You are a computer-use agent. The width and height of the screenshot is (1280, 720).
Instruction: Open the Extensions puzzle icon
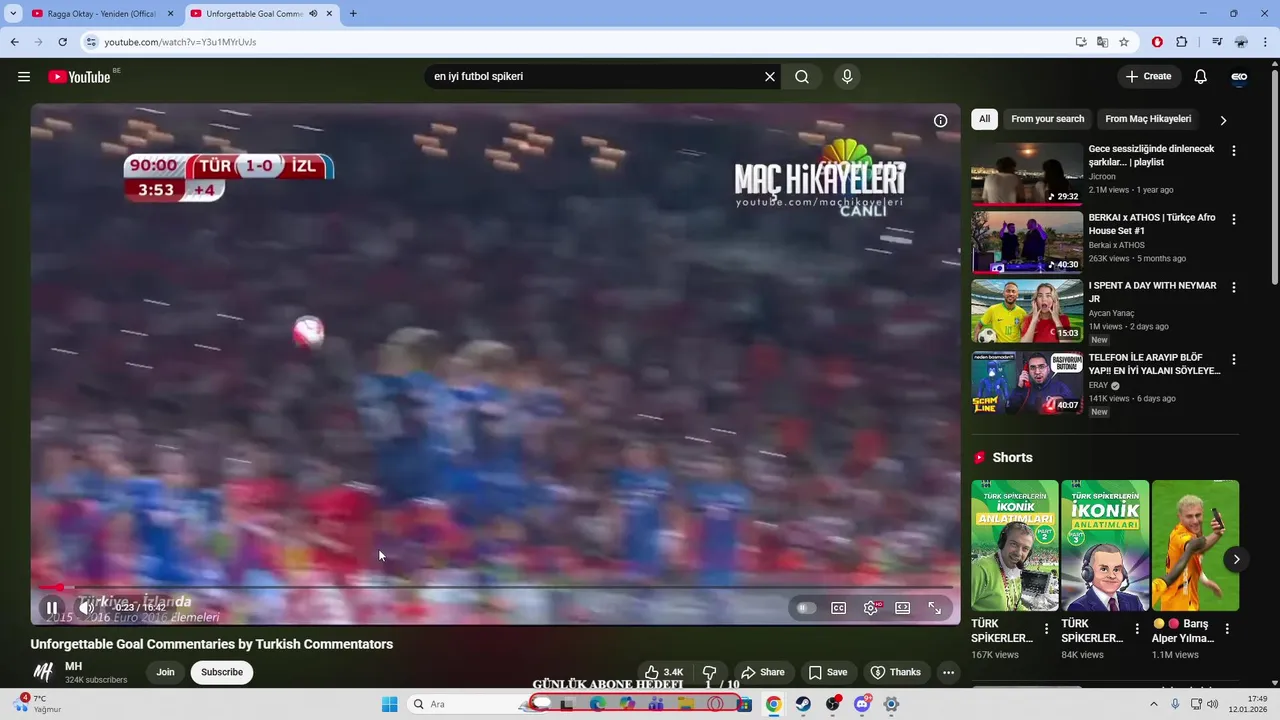[1181, 42]
